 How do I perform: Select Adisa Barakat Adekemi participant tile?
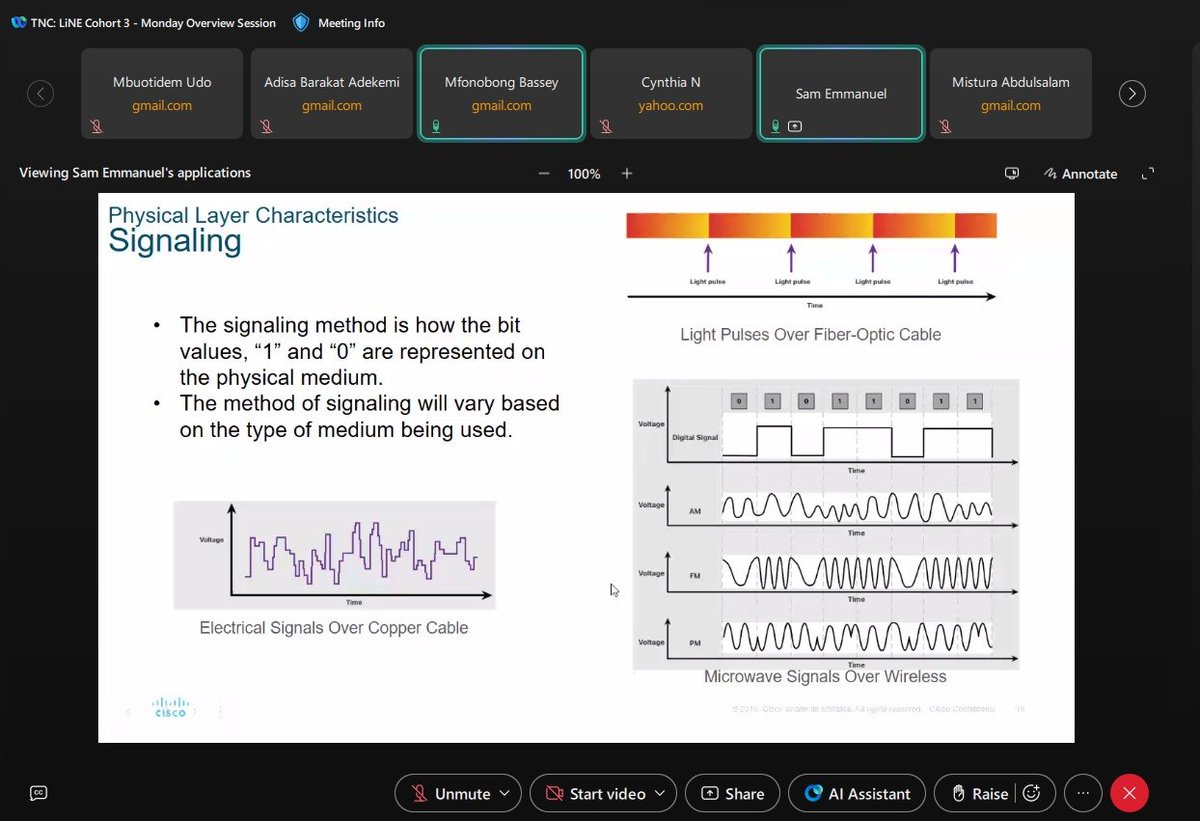click(x=332, y=93)
